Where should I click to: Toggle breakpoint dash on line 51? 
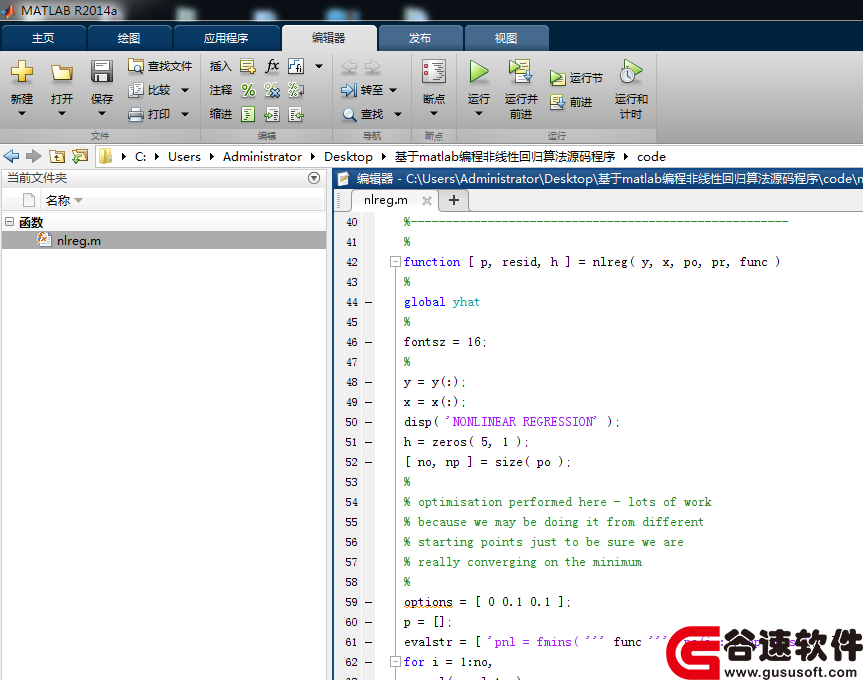coord(369,442)
